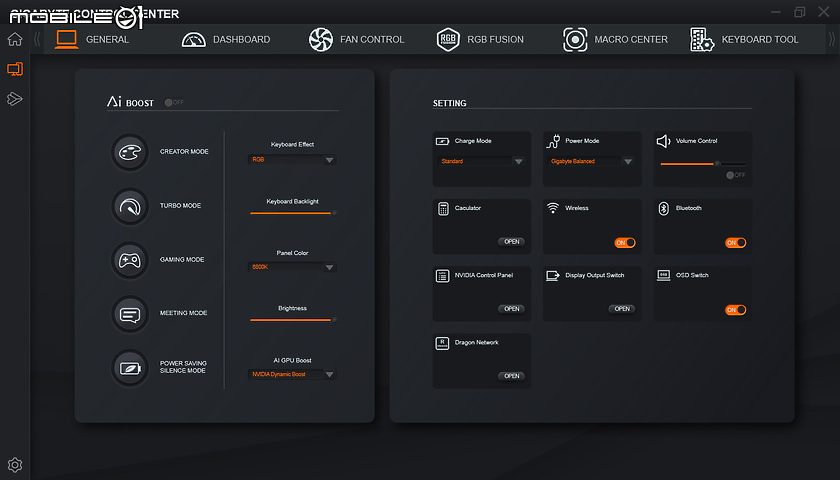840x480 pixels.
Task: Click the fan icon for Fan Control
Action: click(x=321, y=40)
